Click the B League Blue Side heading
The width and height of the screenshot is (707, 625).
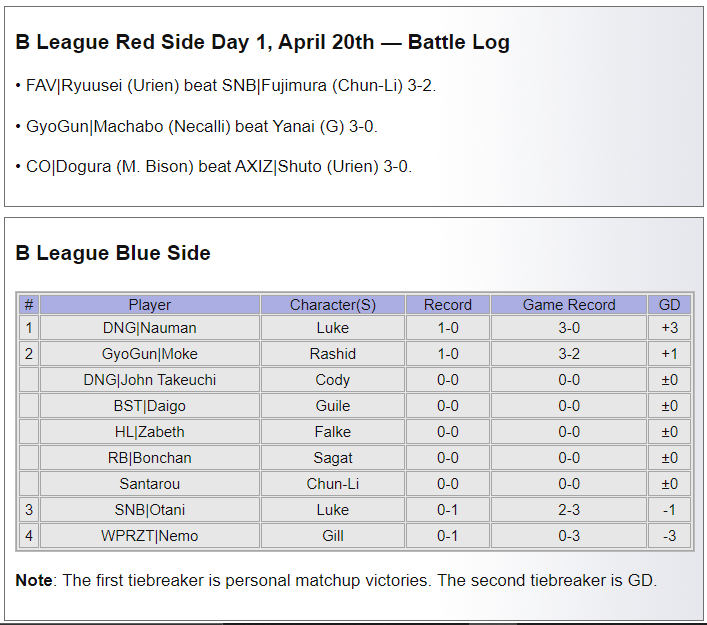click(113, 253)
